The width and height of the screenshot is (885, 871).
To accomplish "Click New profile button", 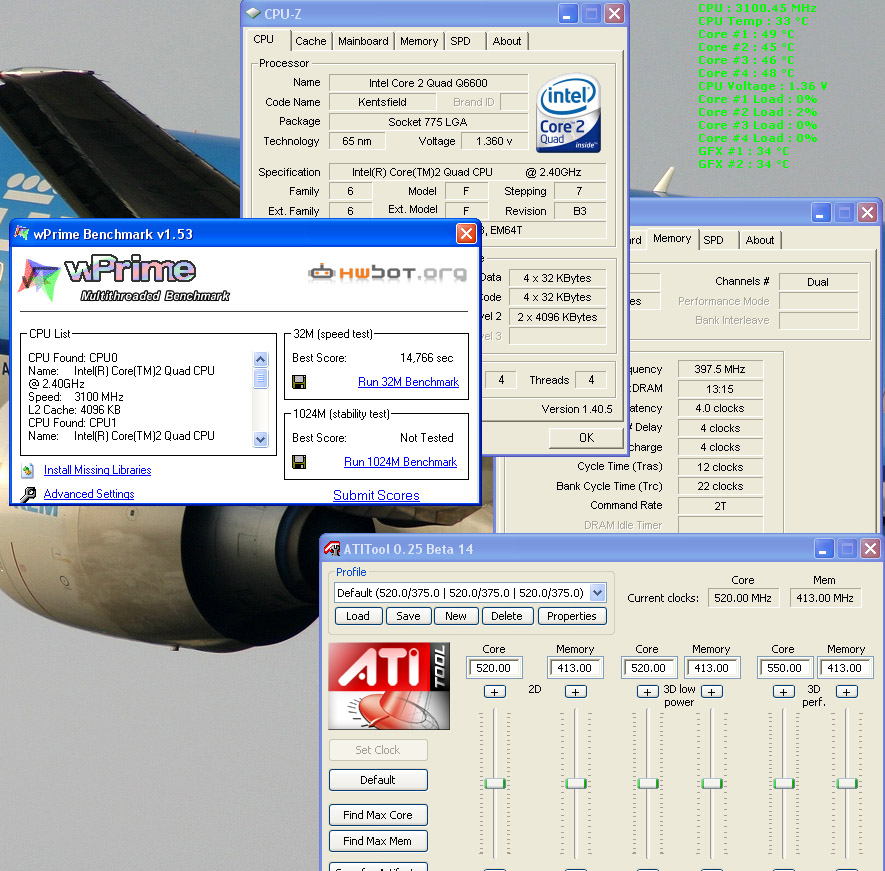I will click(x=455, y=616).
